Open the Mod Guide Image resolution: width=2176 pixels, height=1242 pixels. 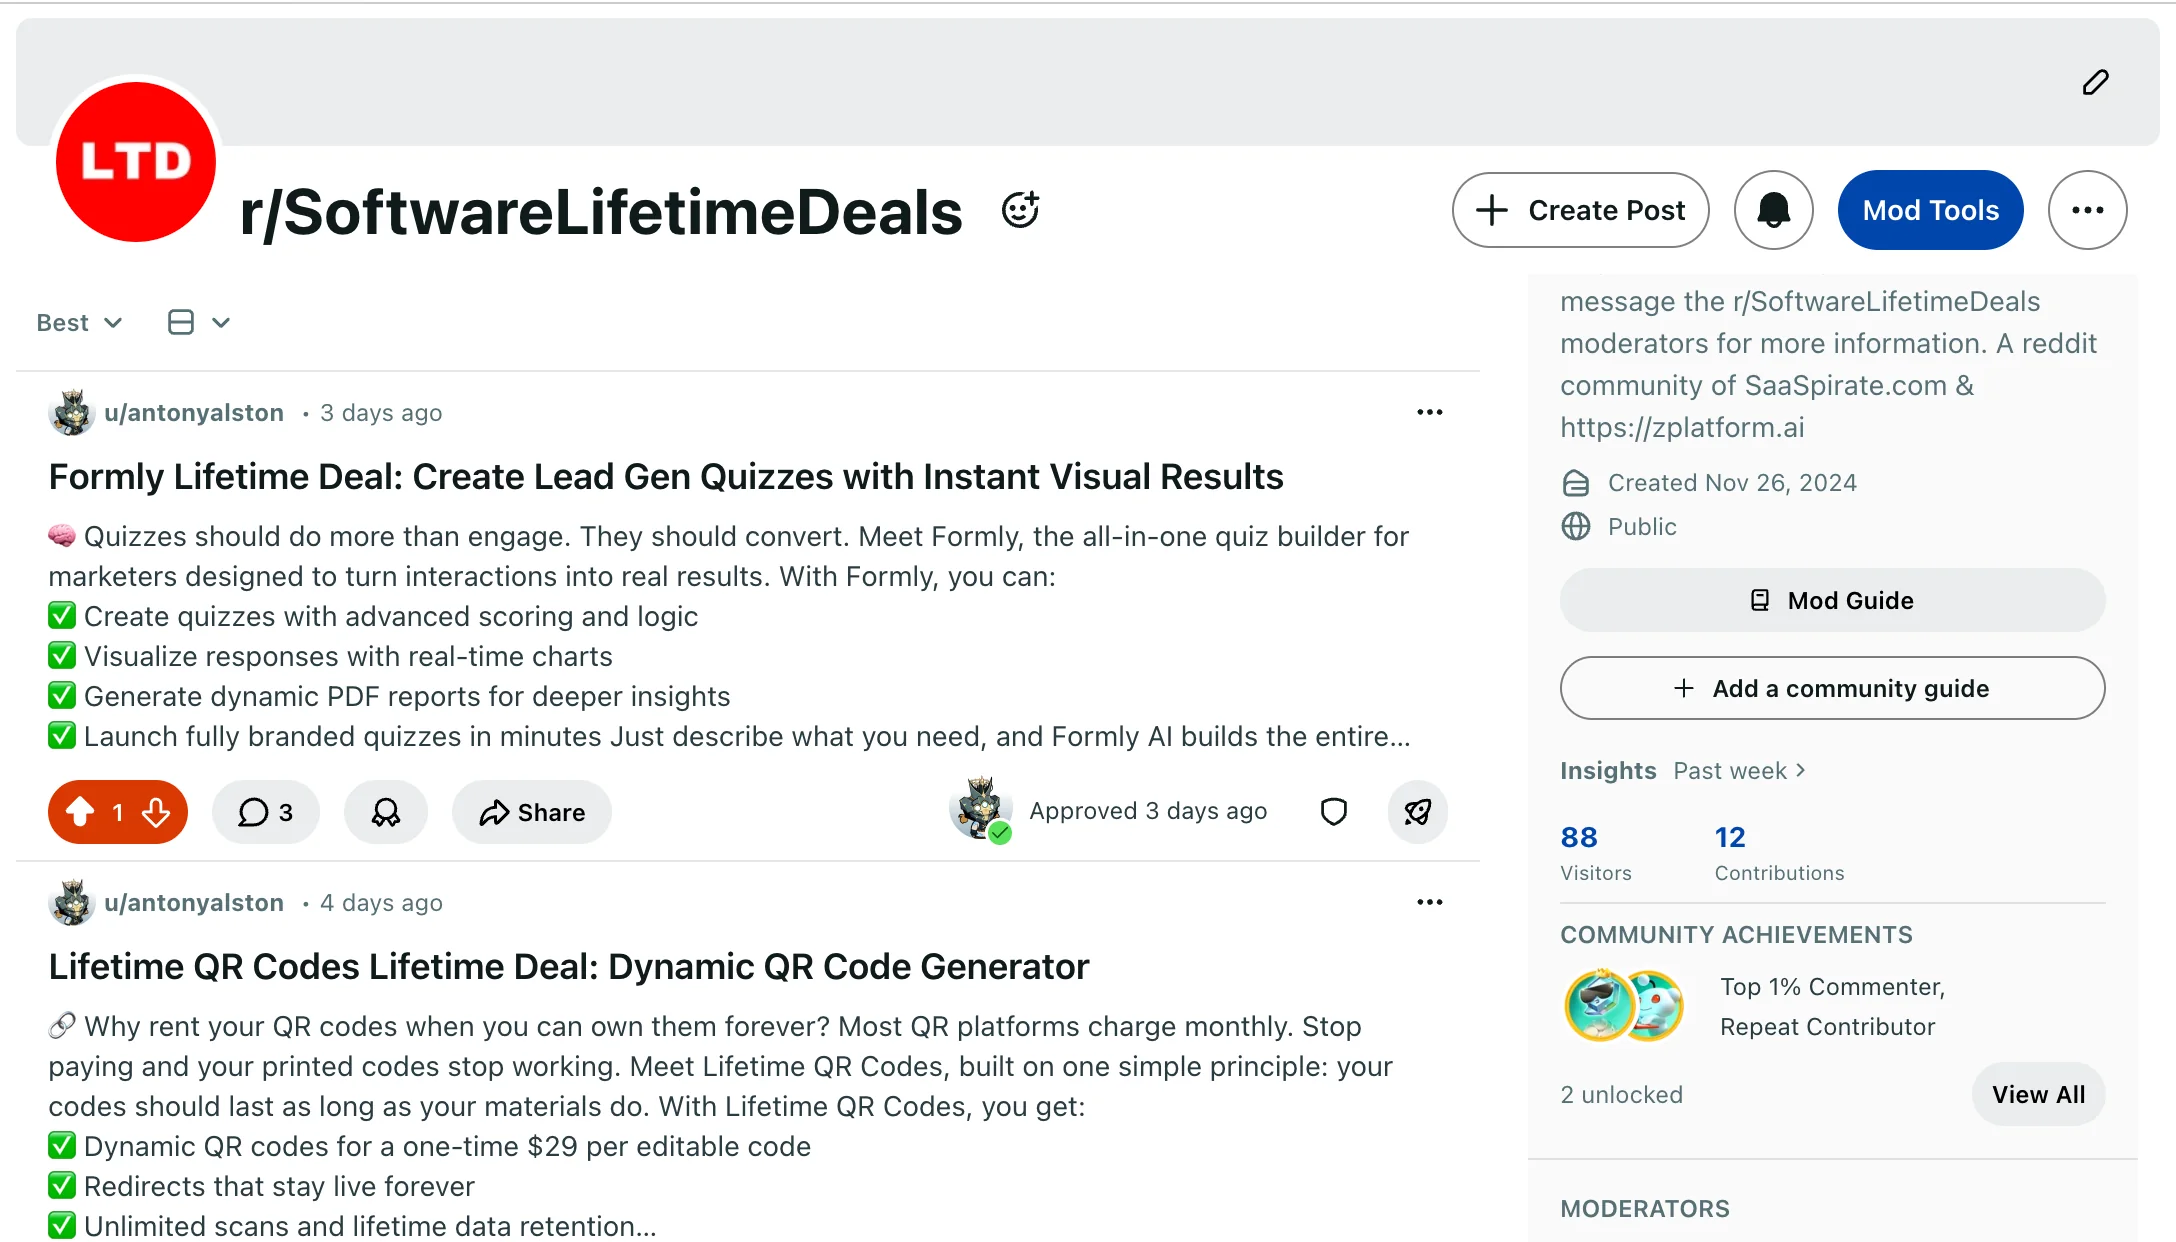[x=1832, y=600]
